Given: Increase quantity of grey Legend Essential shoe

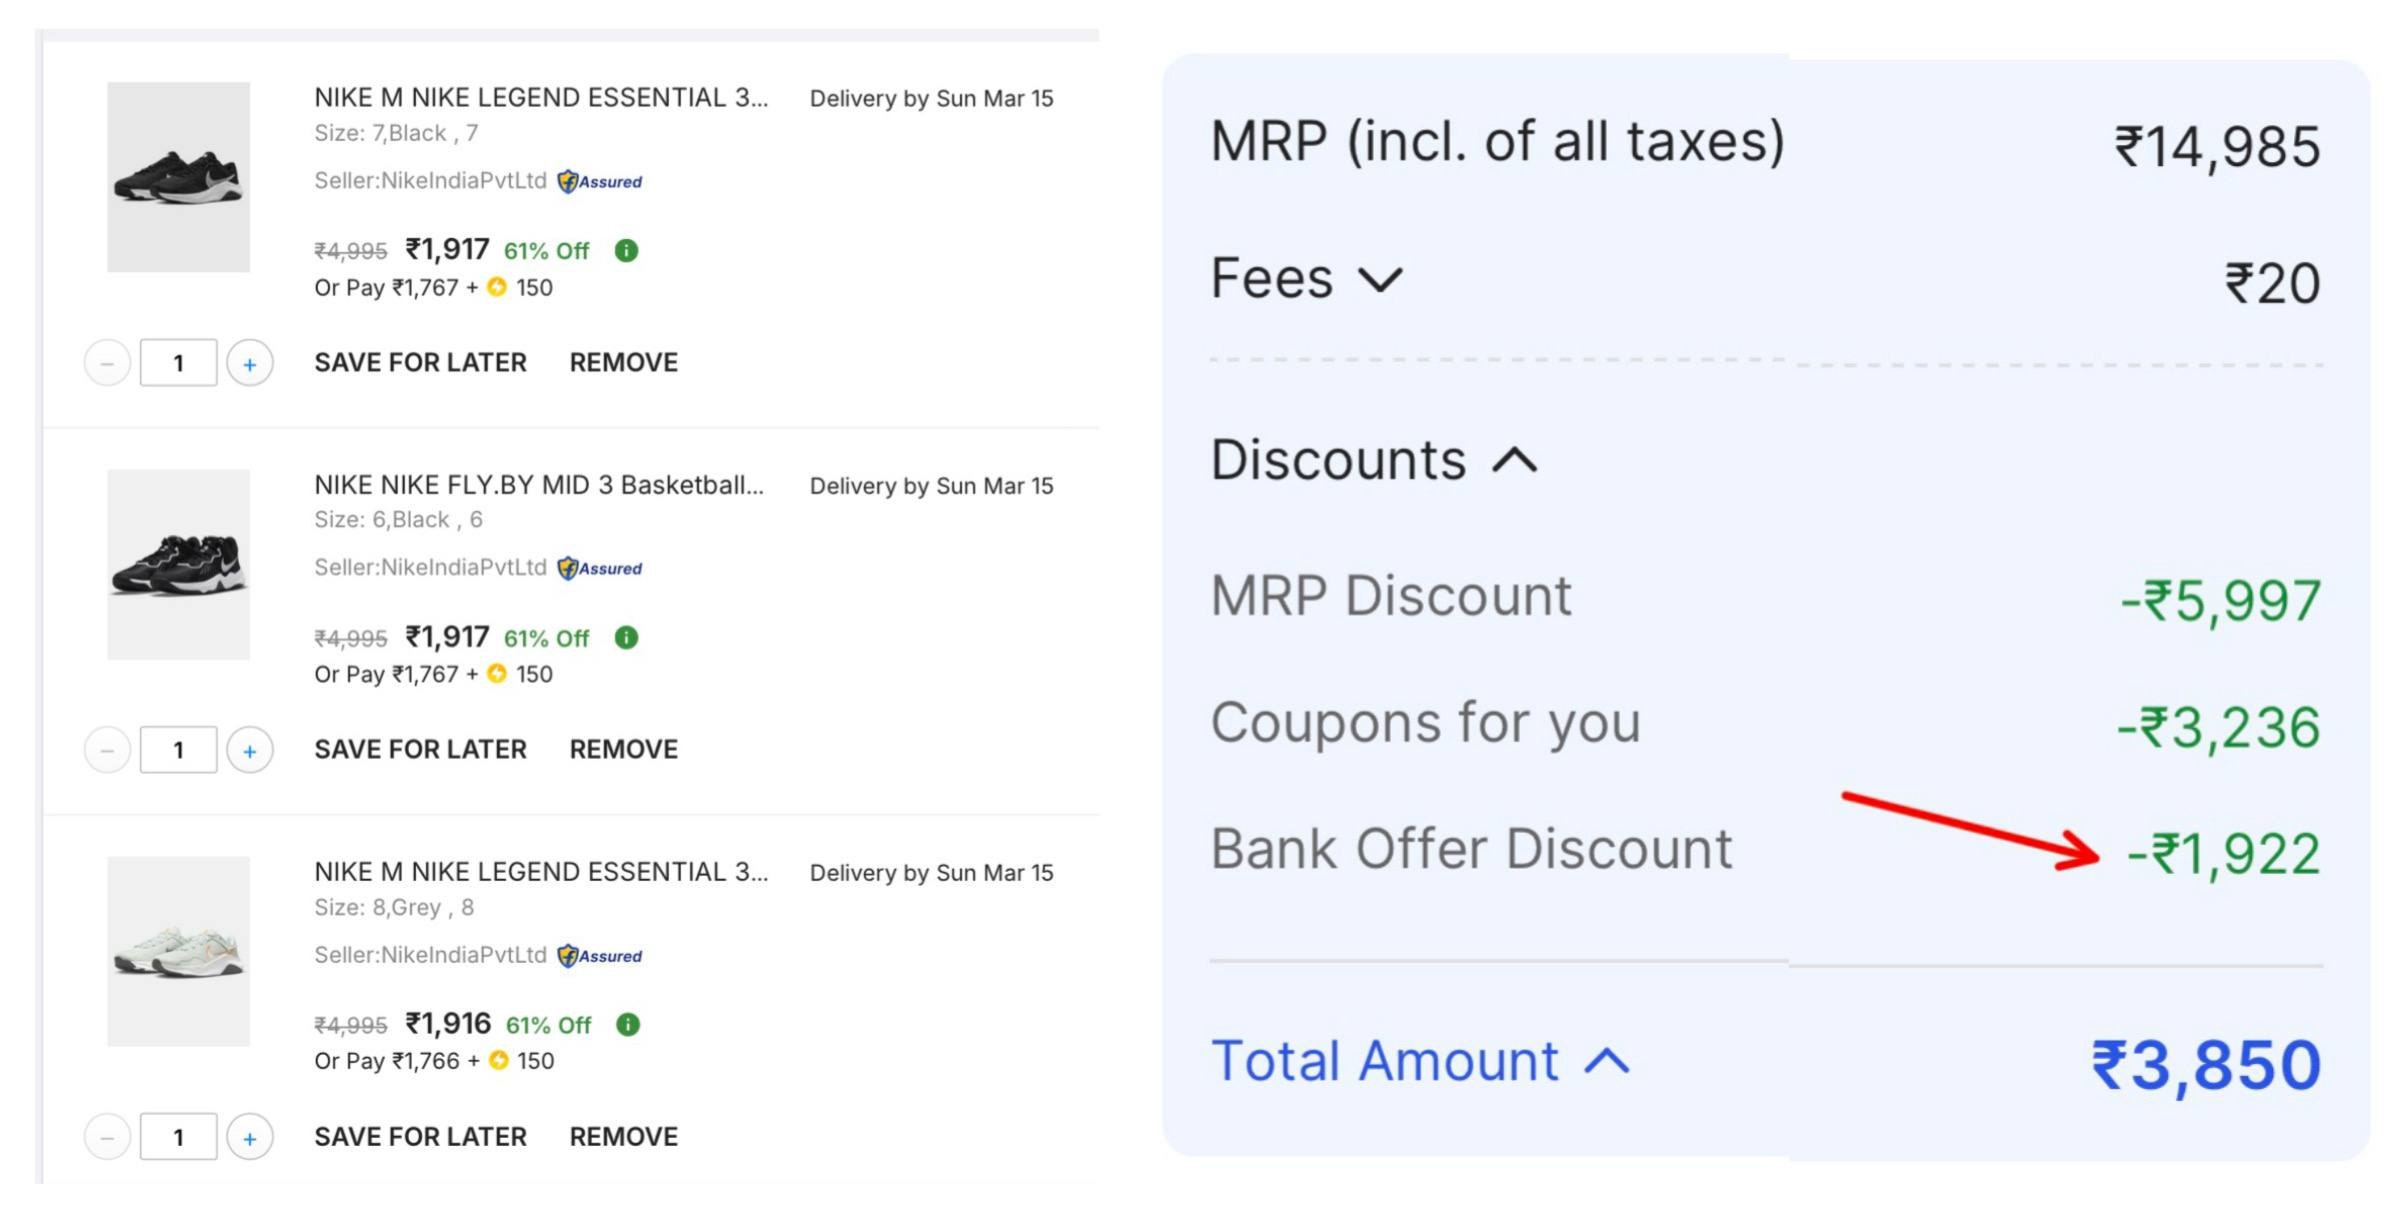Looking at the screenshot, I should click(250, 1137).
